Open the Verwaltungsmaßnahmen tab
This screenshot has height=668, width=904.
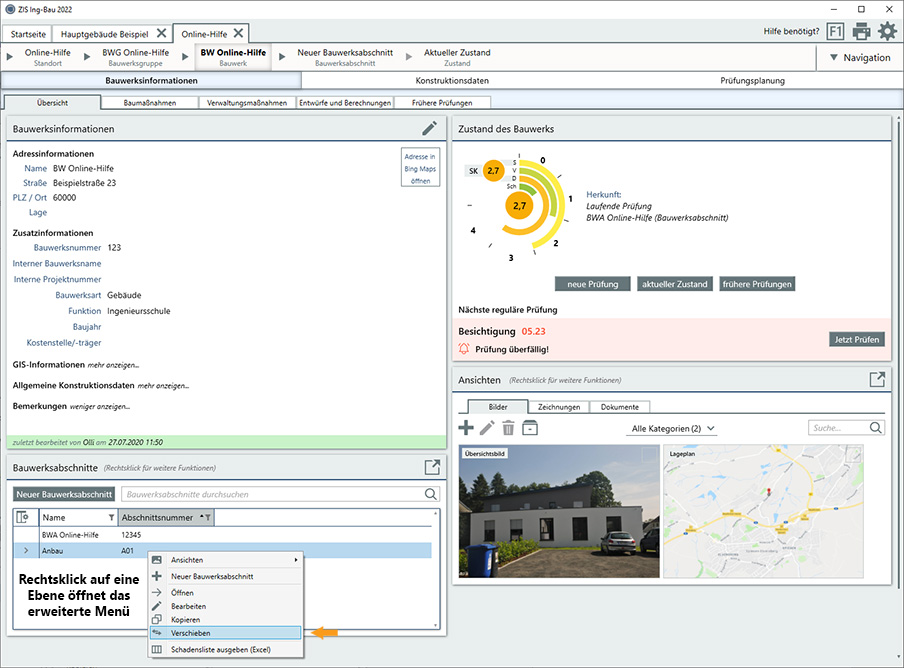[x=247, y=103]
